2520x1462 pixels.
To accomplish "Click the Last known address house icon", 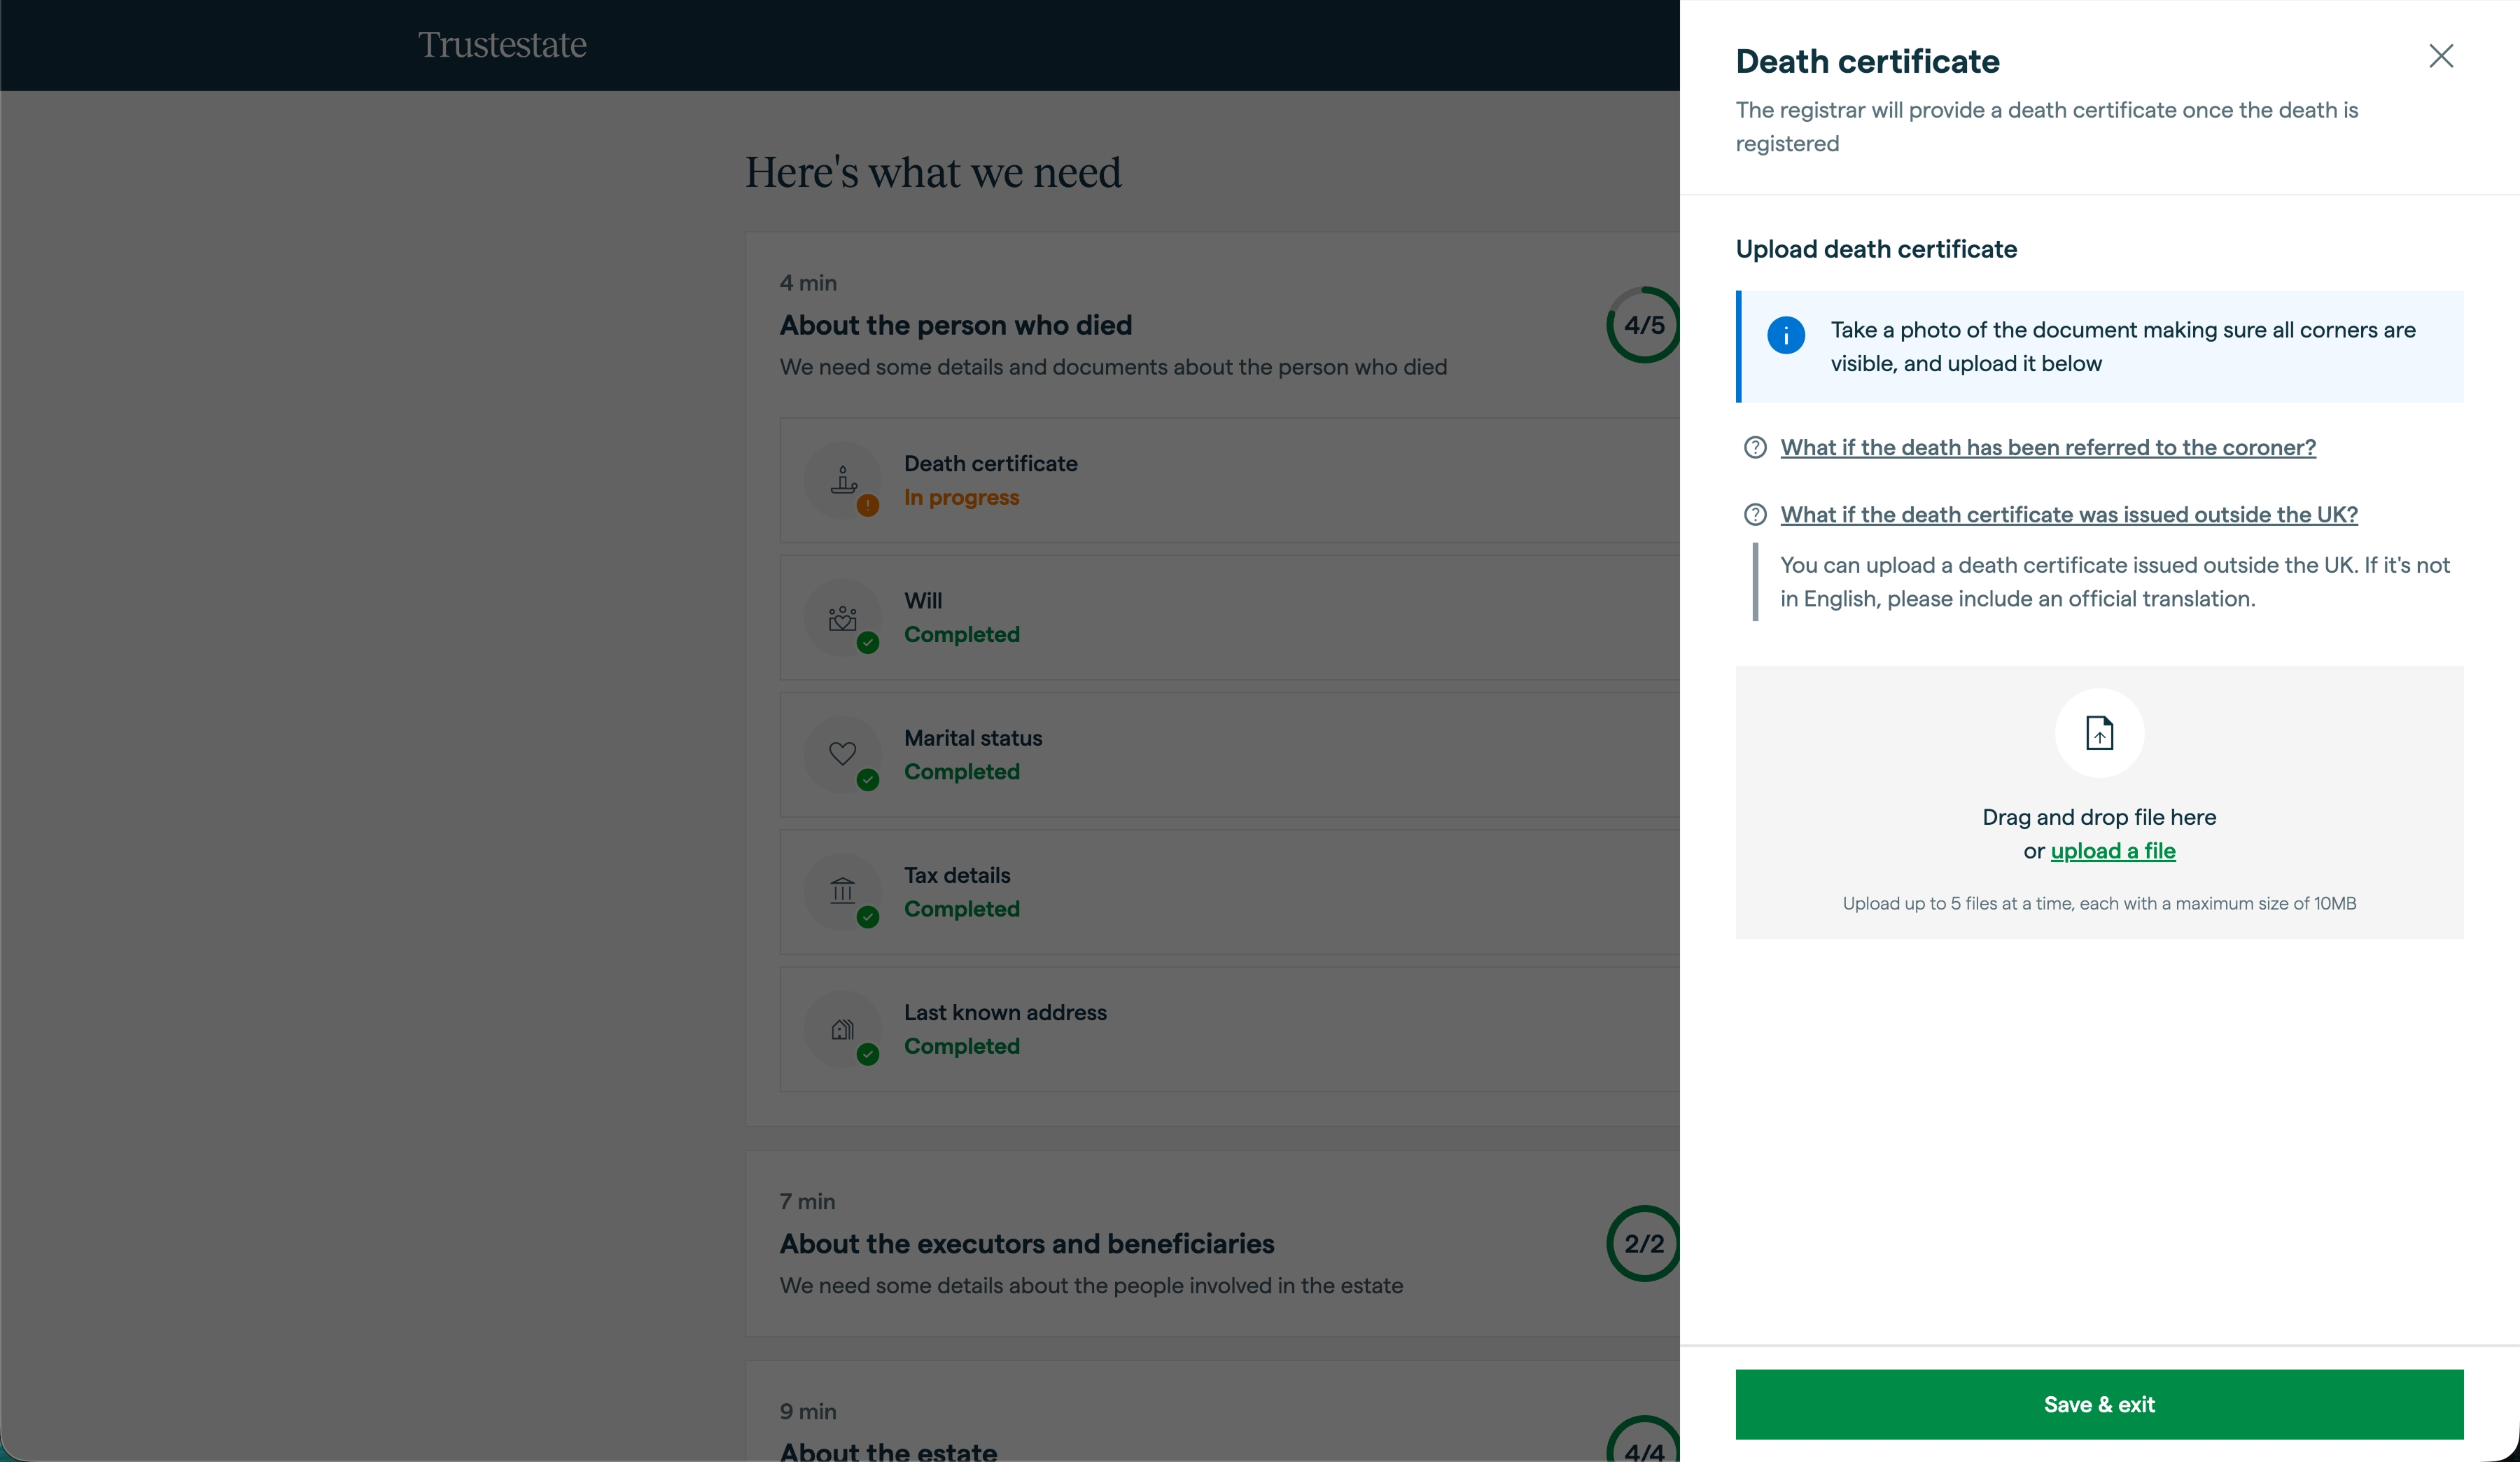I will tap(843, 1028).
